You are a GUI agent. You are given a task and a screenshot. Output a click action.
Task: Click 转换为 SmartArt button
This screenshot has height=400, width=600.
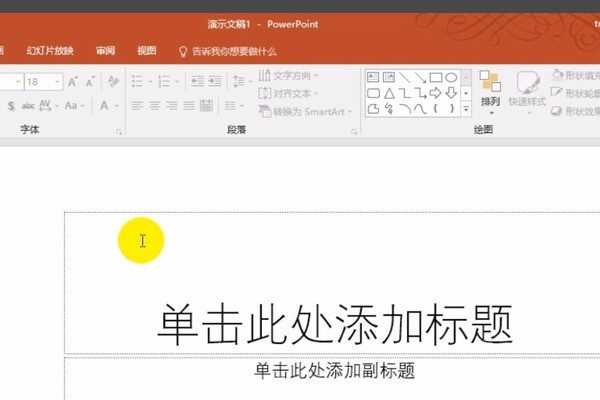pyautogui.click(x=305, y=112)
